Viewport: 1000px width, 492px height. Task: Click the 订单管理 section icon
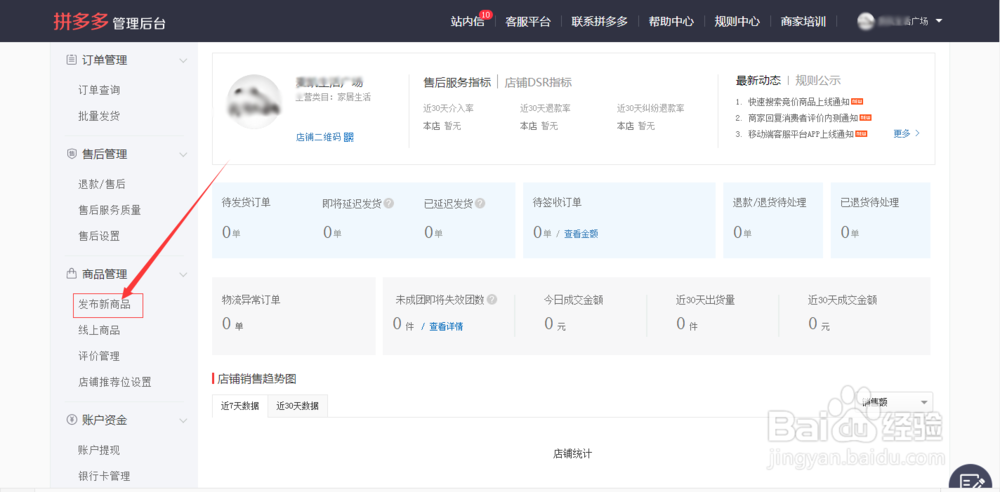coord(71,60)
